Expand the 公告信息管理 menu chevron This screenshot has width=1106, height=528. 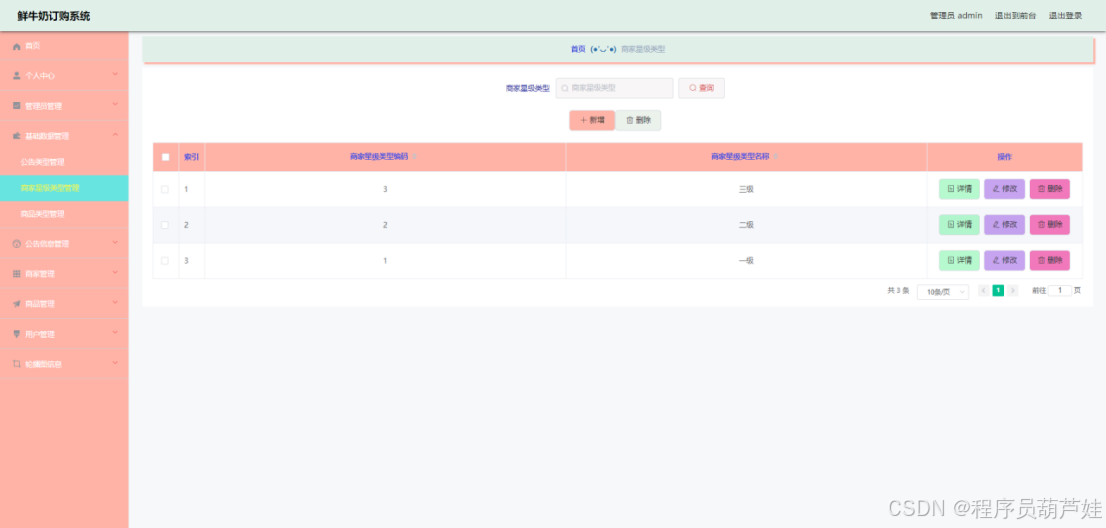click(116, 242)
